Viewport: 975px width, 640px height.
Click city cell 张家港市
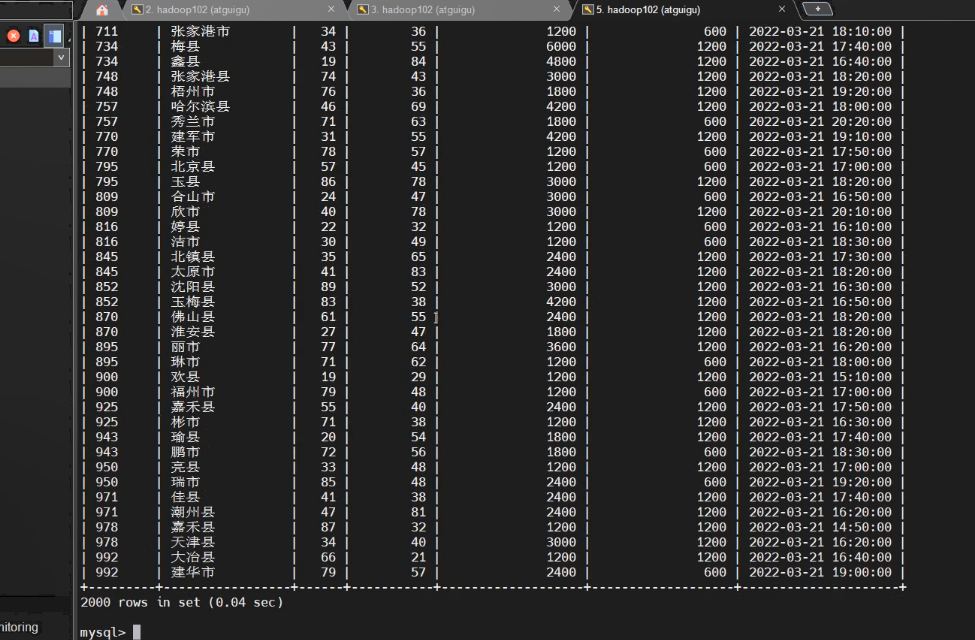pos(200,31)
